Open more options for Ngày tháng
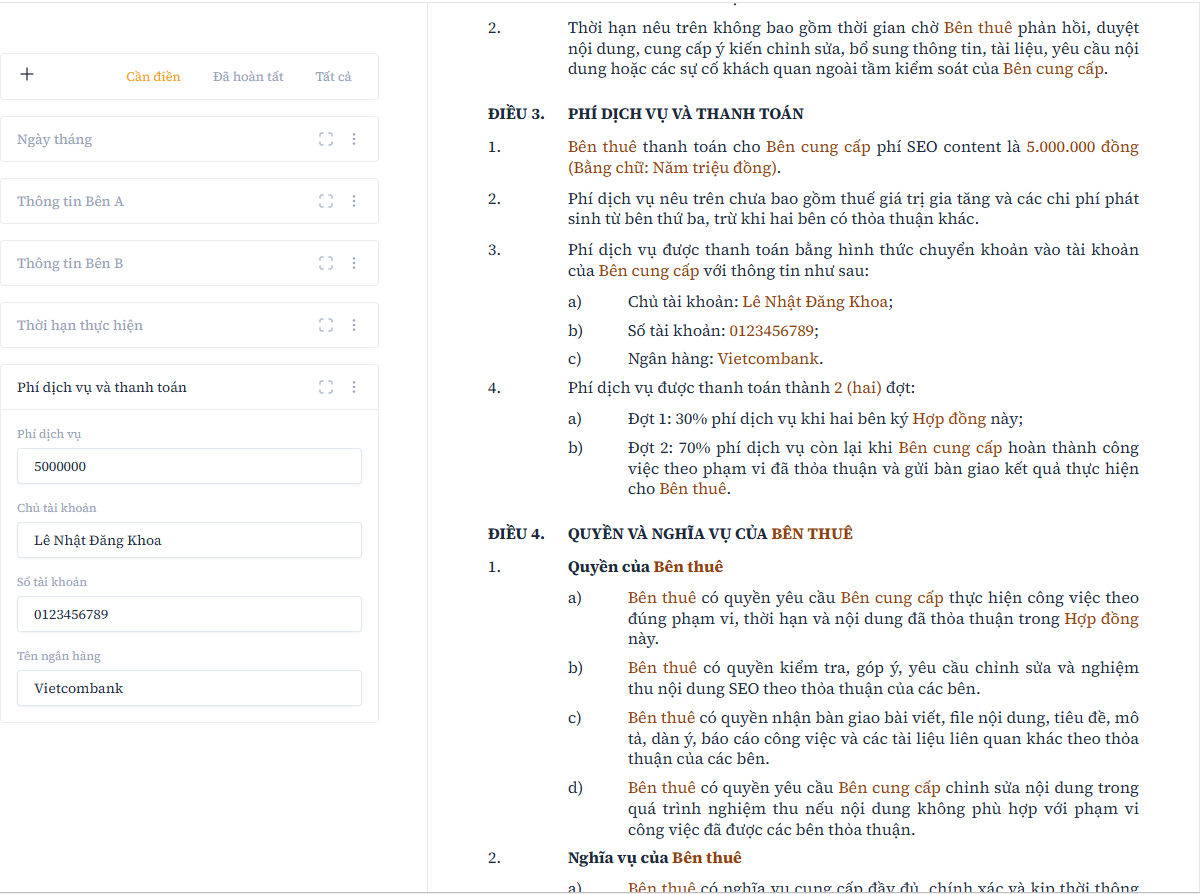This screenshot has width=1200, height=894. (x=354, y=139)
